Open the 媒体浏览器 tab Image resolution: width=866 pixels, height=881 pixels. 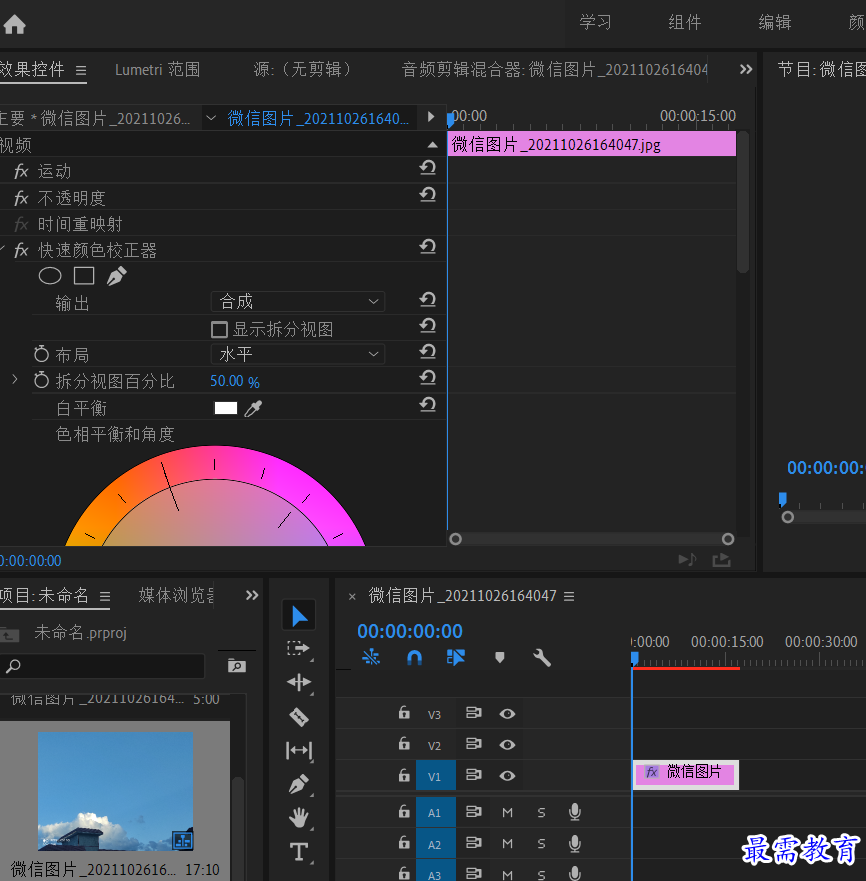176,595
